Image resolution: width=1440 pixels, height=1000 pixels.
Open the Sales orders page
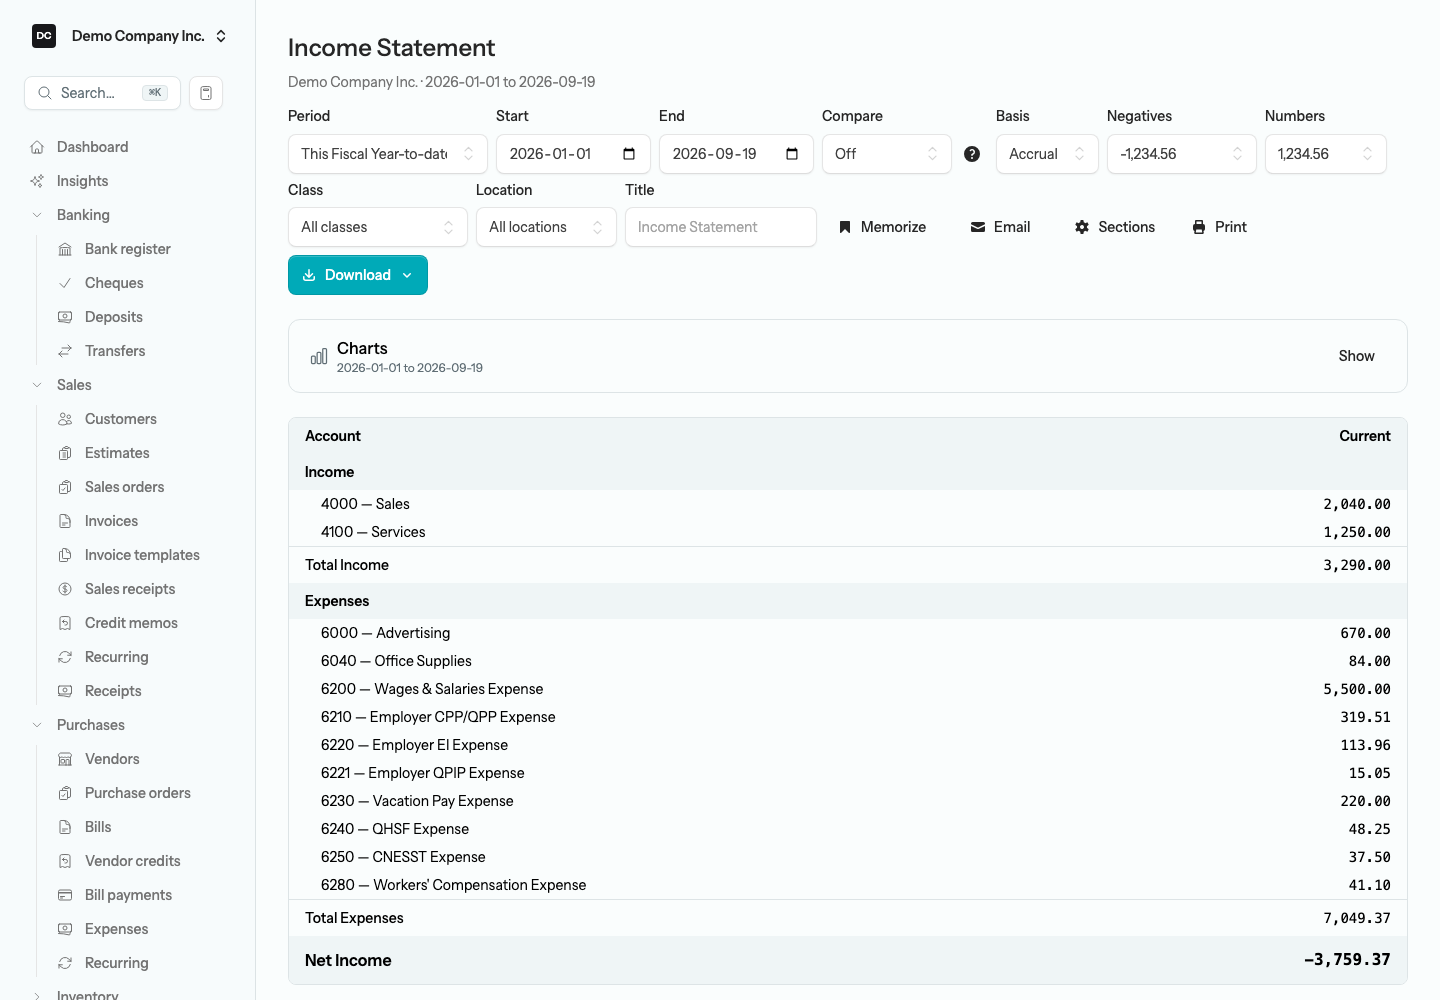tap(125, 487)
